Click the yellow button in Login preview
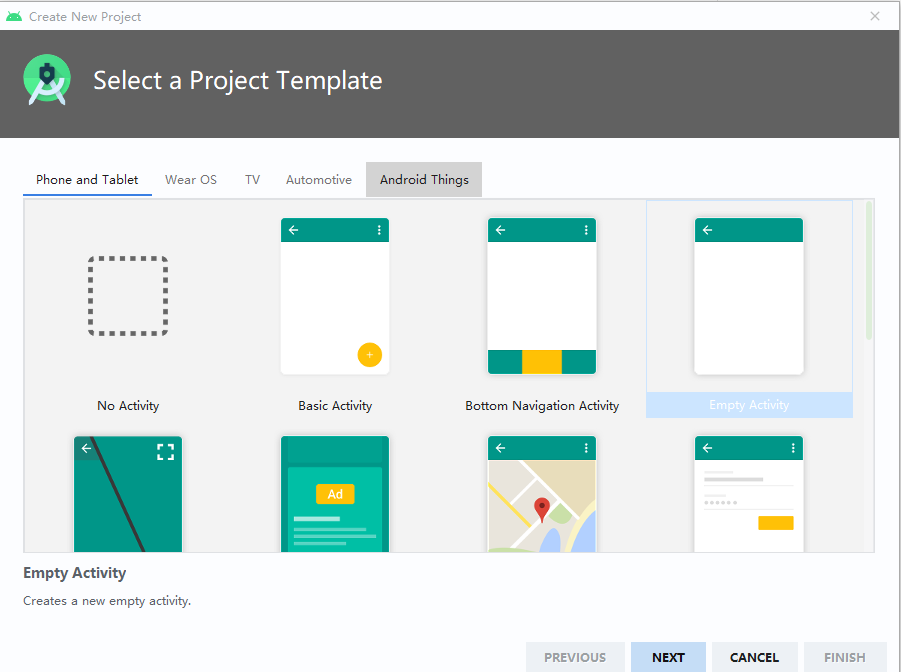Viewport: 901px width, 672px height. [776, 523]
